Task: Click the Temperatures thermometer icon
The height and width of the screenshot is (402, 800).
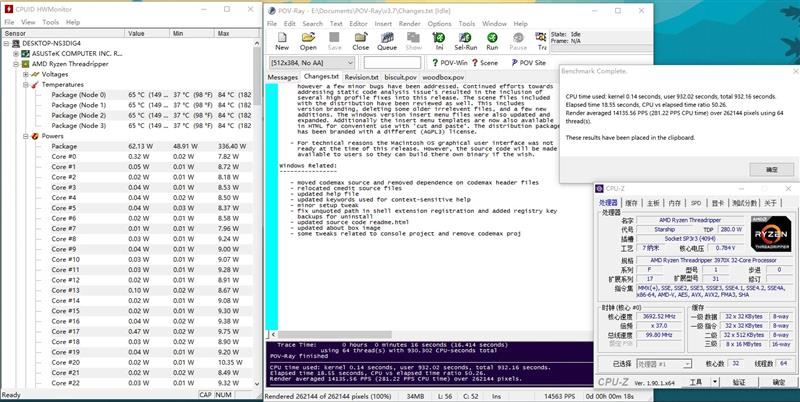Action: [x=35, y=85]
